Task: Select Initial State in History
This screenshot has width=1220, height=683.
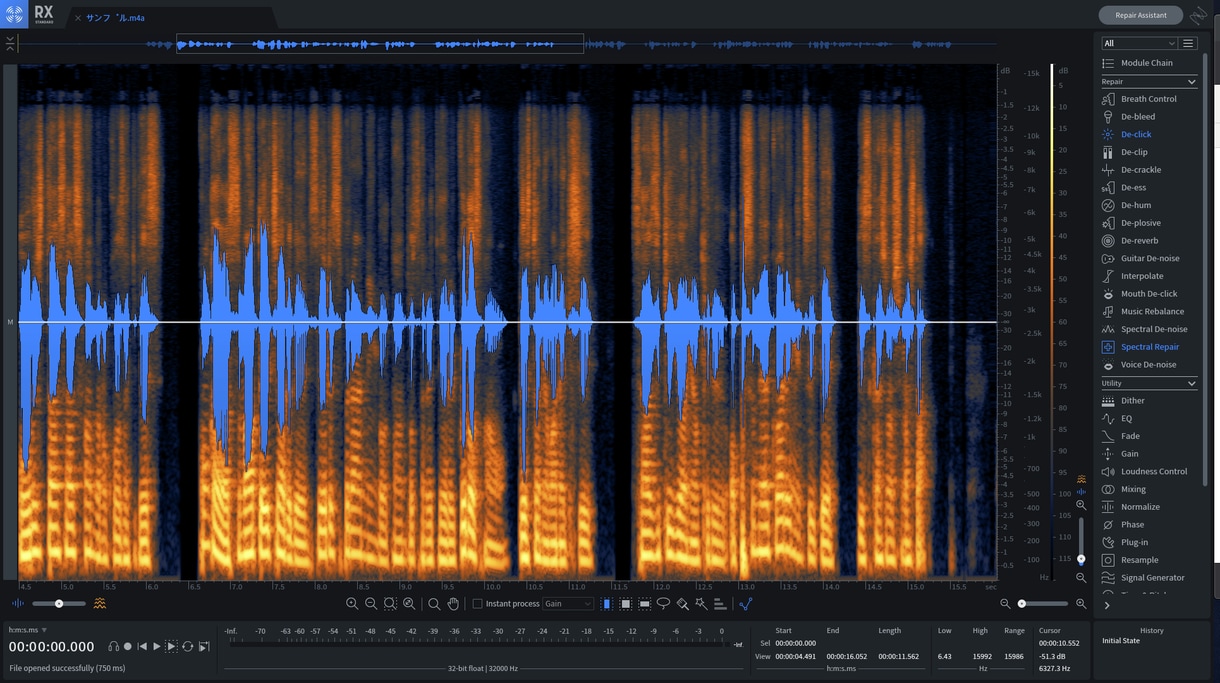Action: click(1121, 641)
